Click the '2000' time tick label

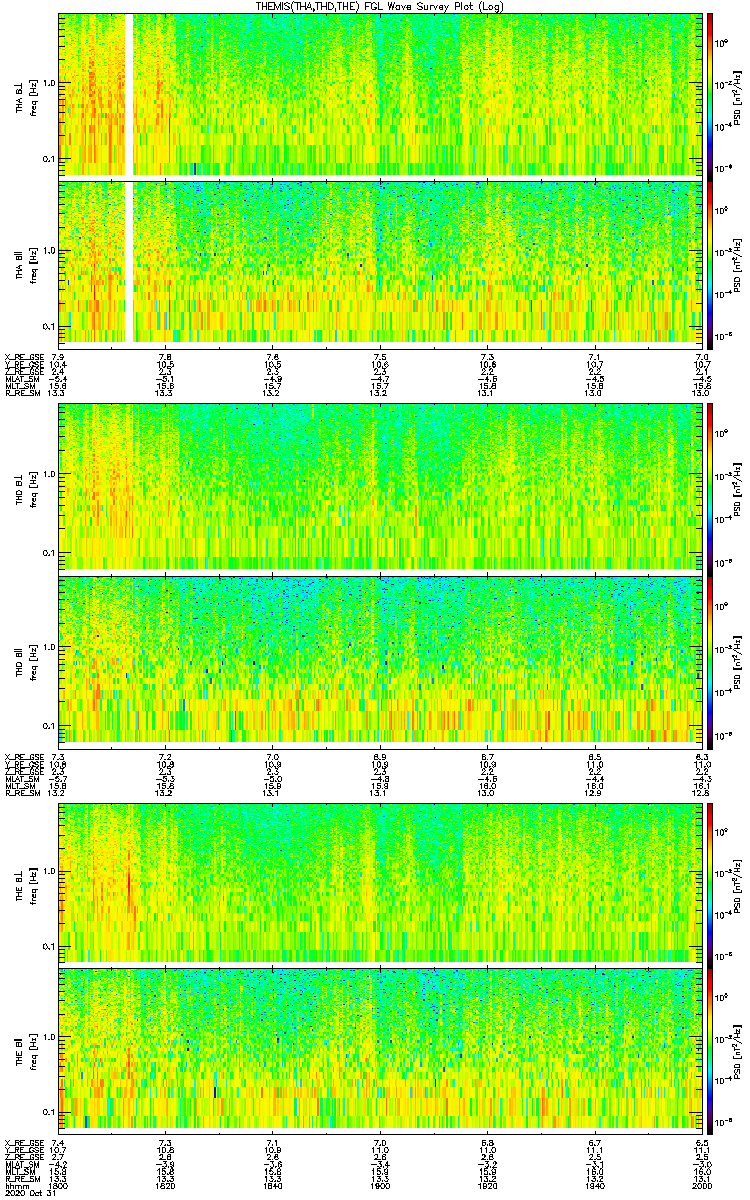coord(700,1185)
